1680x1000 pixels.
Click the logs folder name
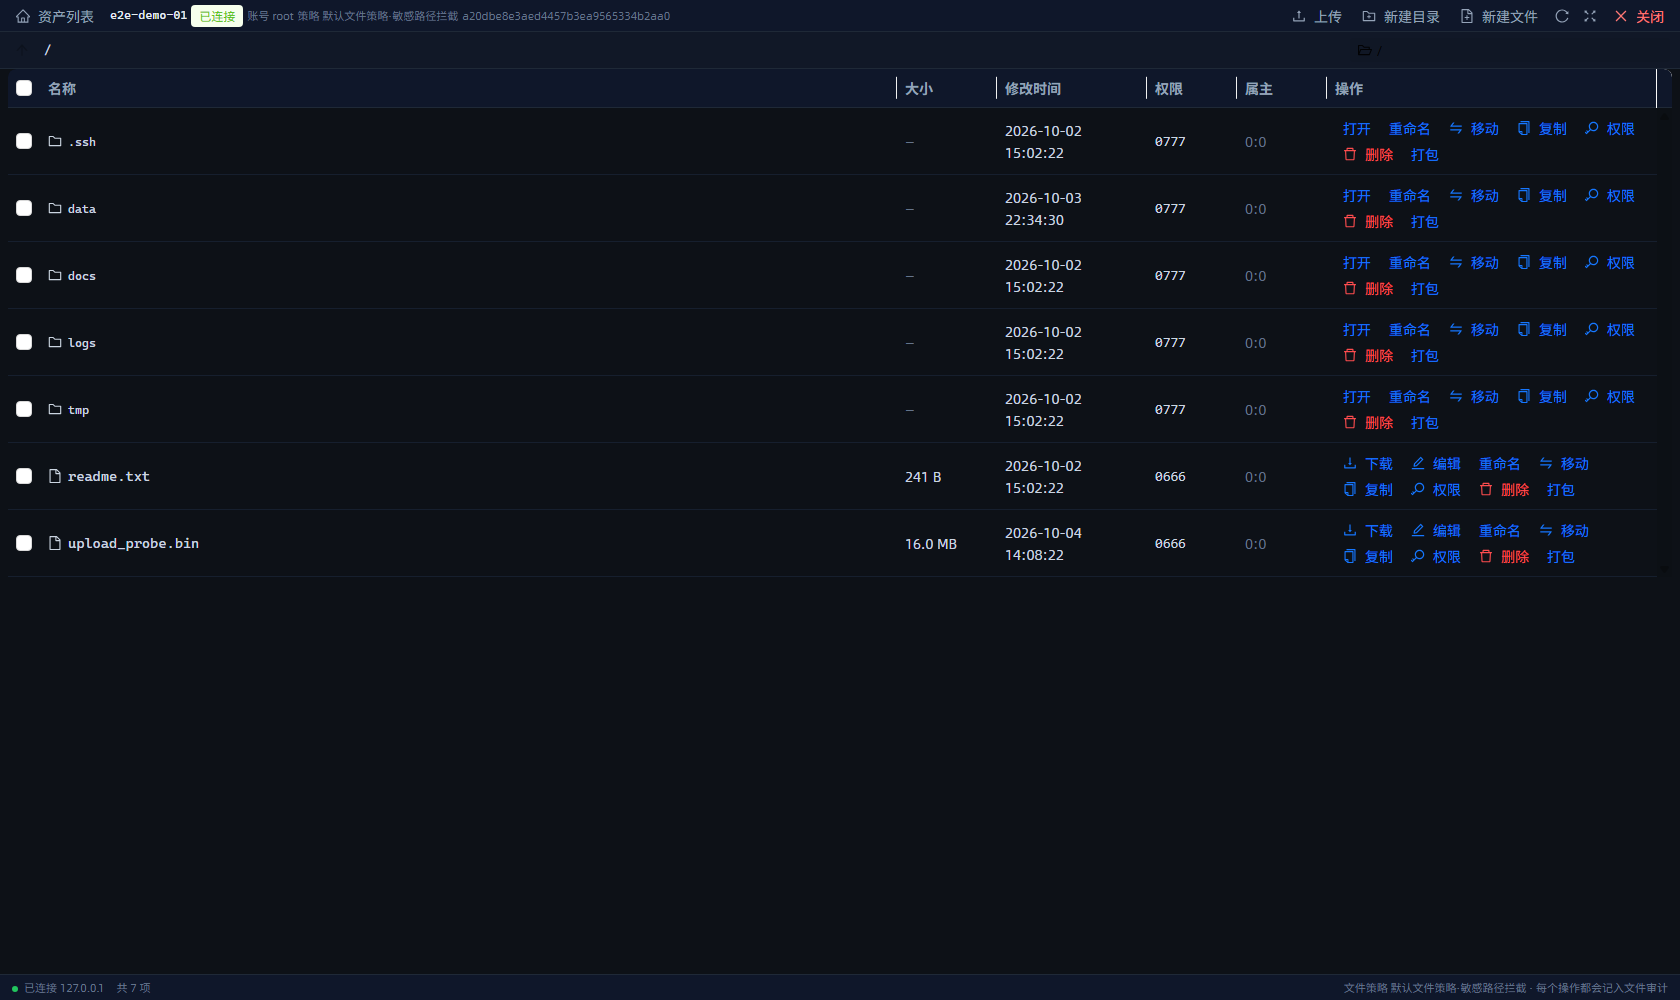[82, 343]
